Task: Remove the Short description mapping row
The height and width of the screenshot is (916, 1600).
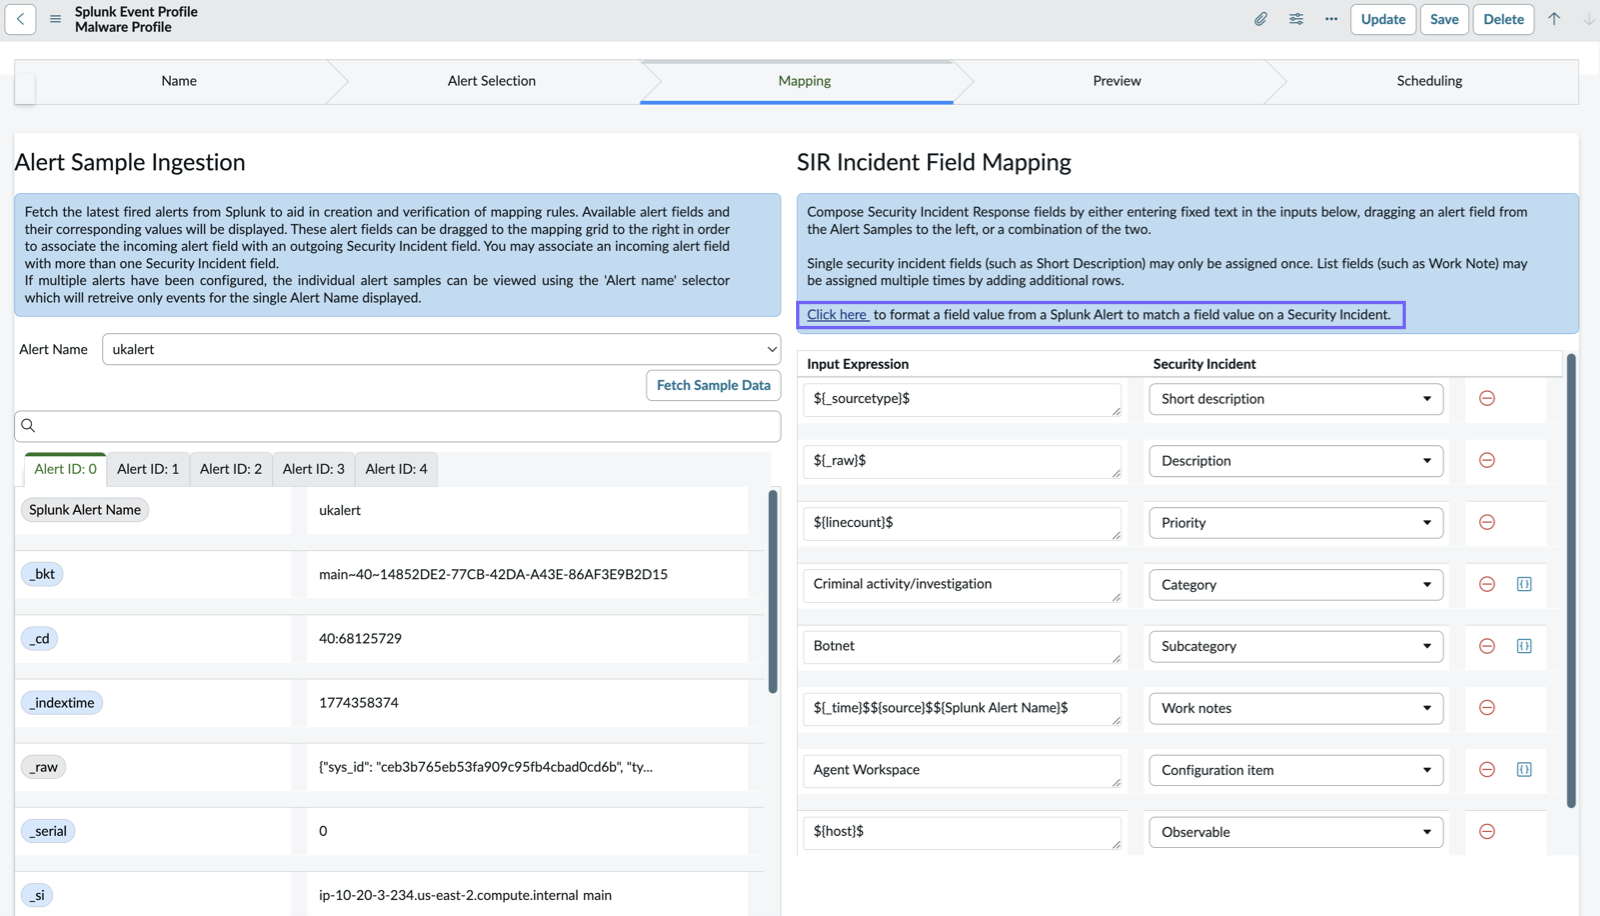Action: click(x=1487, y=398)
